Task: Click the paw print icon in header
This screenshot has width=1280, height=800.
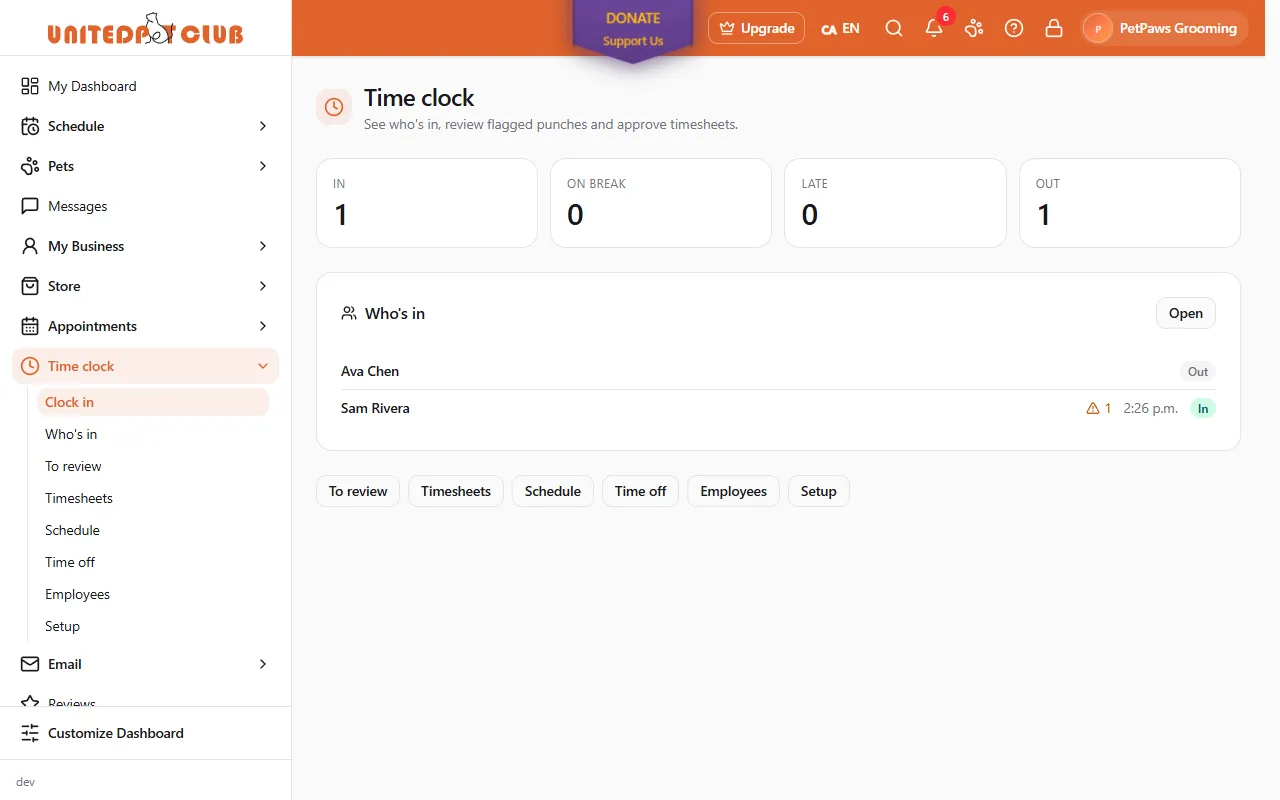Action: click(974, 28)
